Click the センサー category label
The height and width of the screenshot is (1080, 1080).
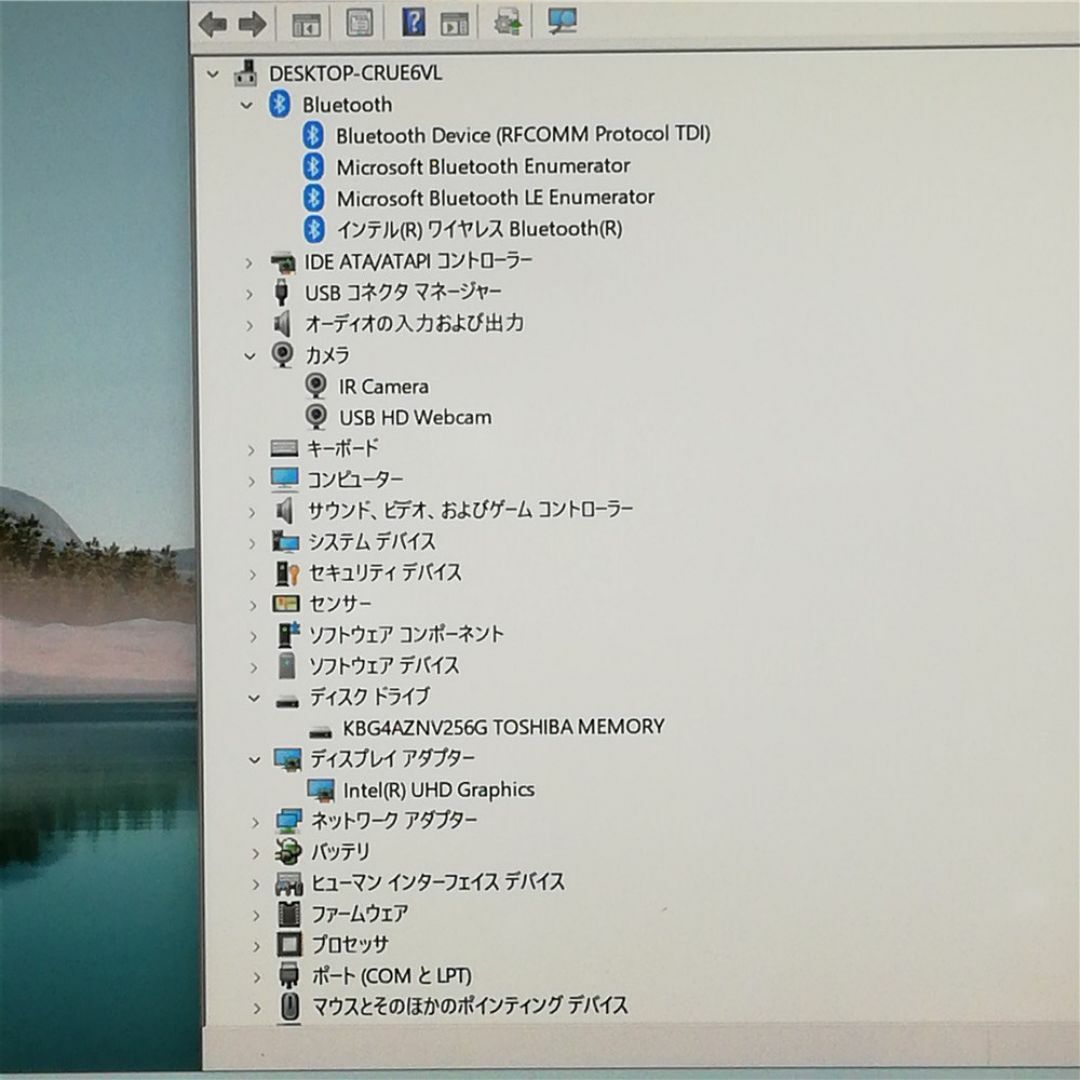point(340,603)
